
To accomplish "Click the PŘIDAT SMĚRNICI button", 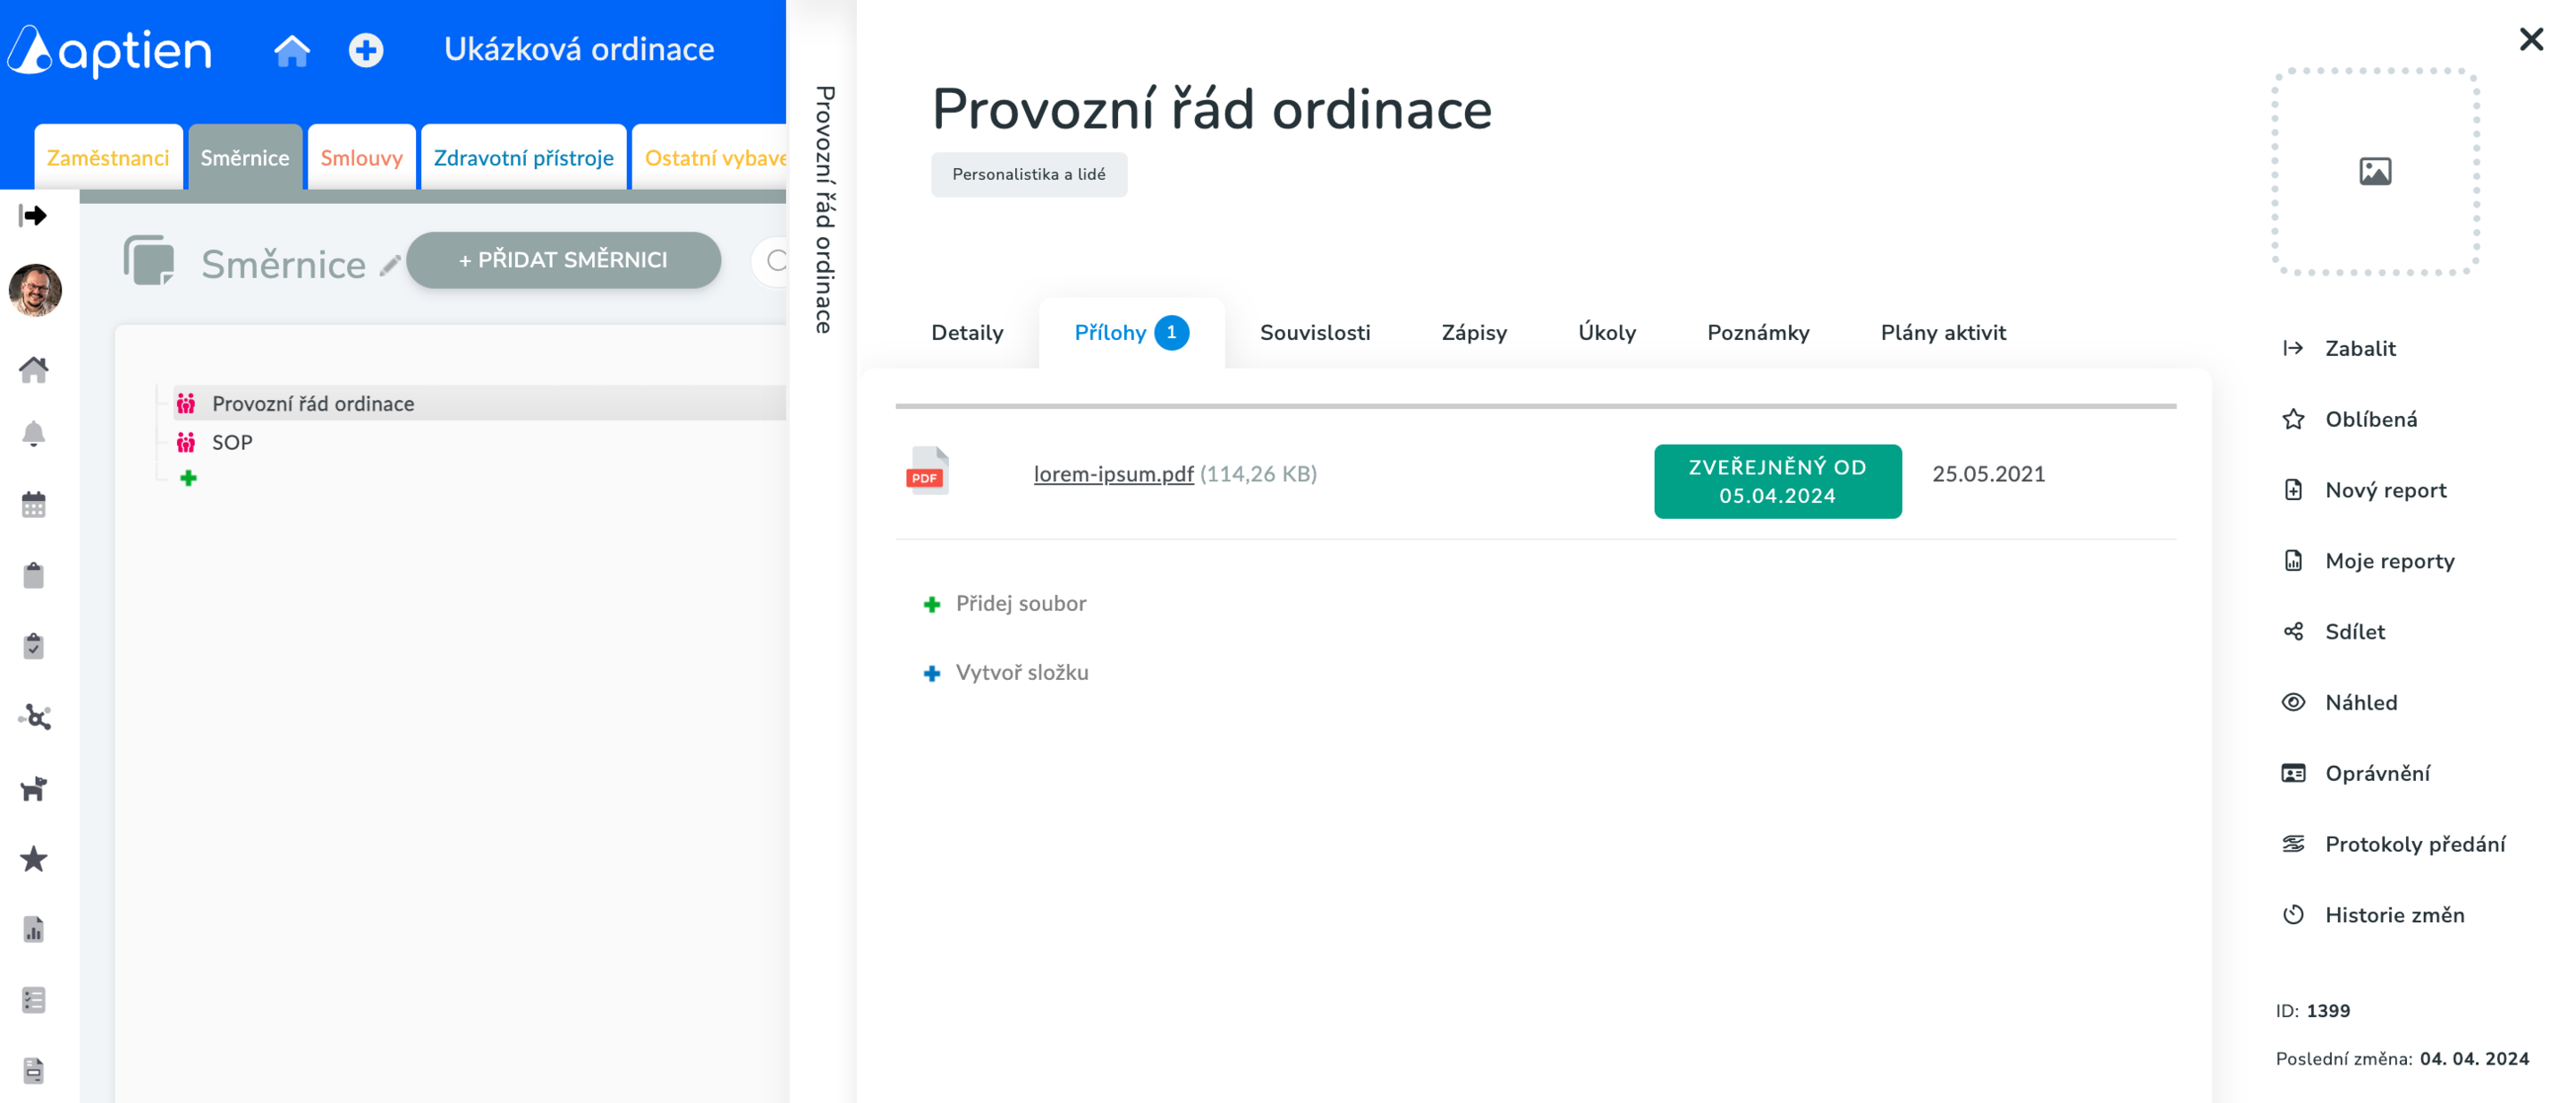I will [563, 260].
